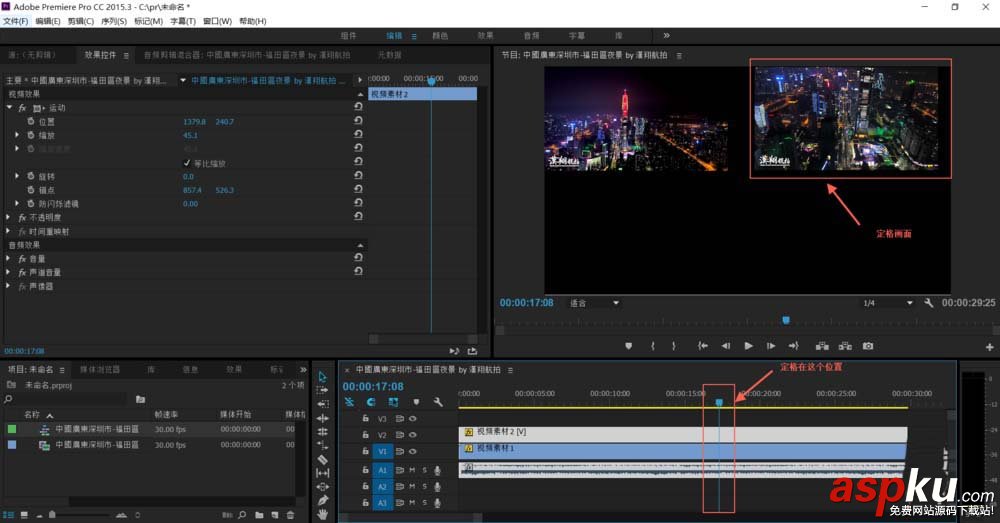Viewport: 1000px width, 523px height.
Task: Select the Pen tool in the tools panel
Action: pyautogui.click(x=322, y=499)
